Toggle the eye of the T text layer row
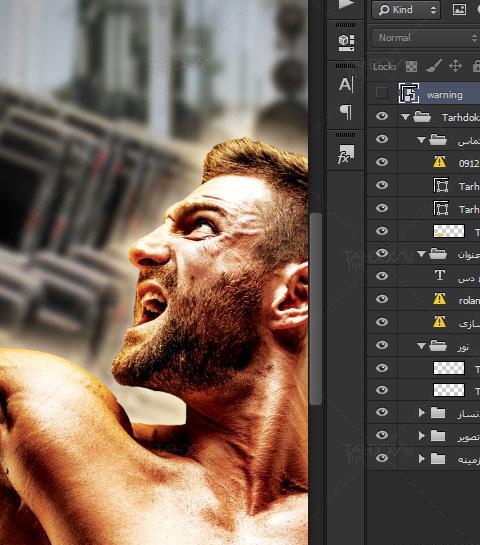Screen dimensions: 480x545 (x=382, y=276)
